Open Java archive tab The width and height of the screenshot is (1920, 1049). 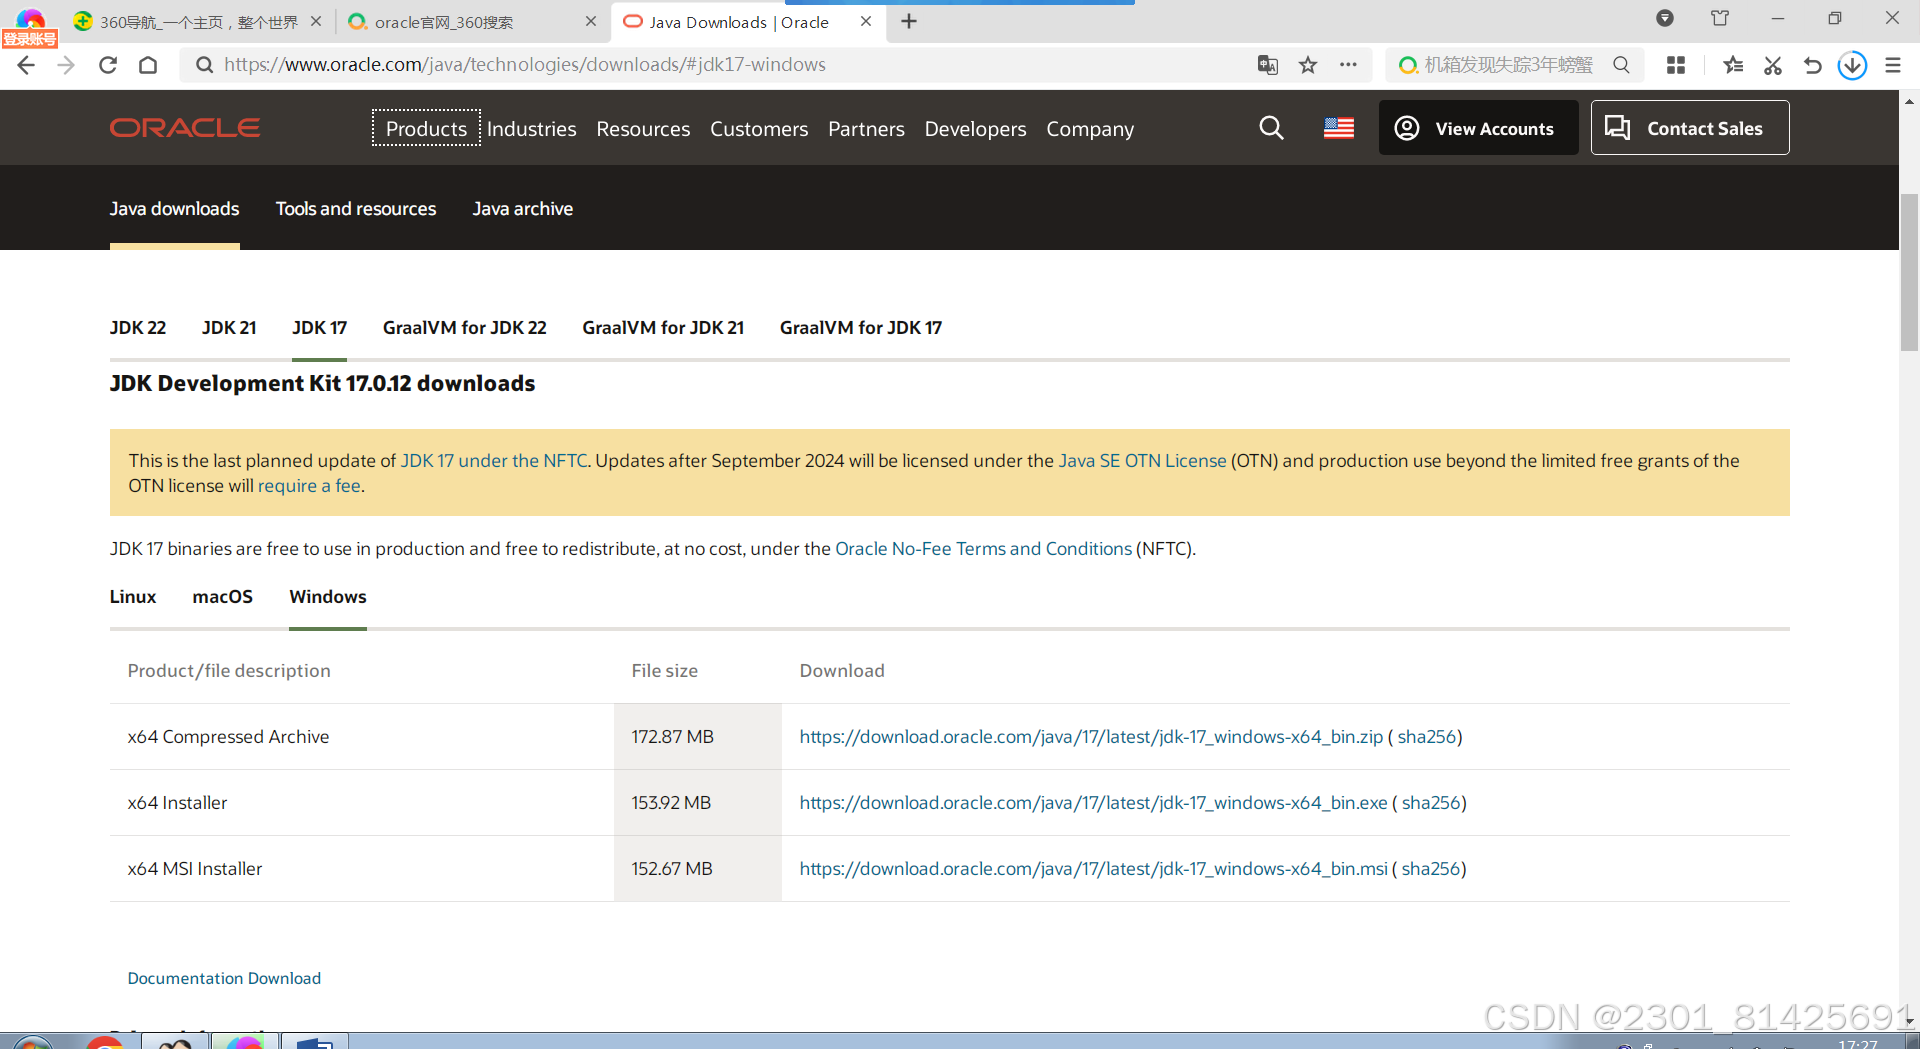[523, 209]
